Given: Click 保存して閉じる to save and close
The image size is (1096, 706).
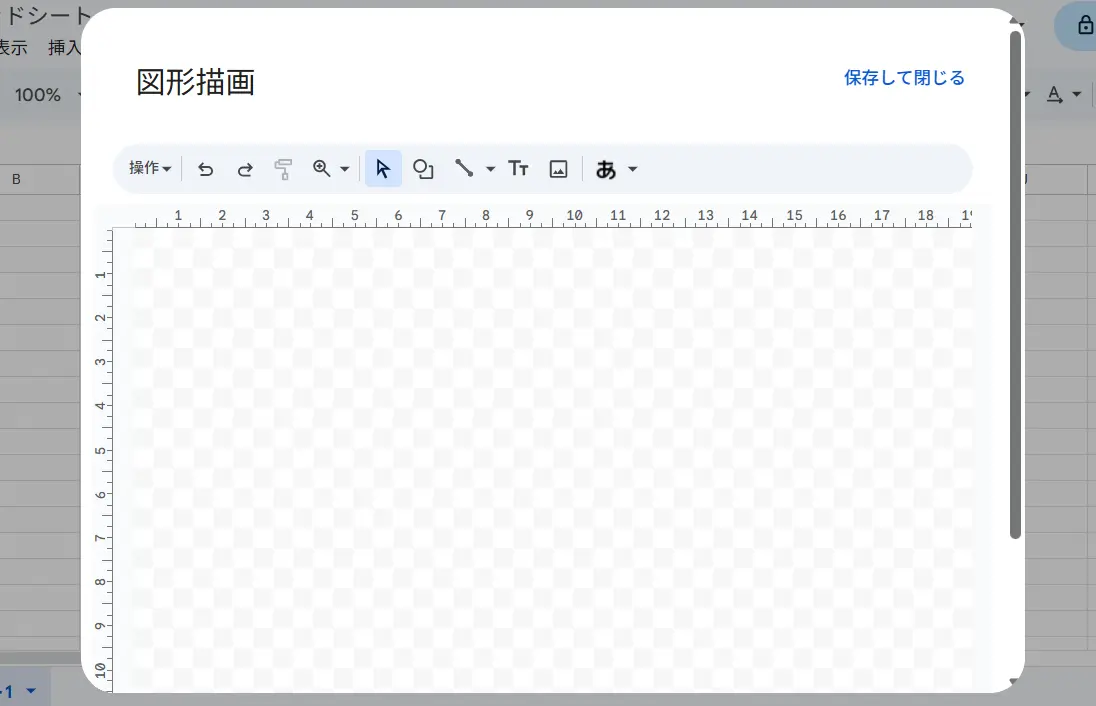Looking at the screenshot, I should [904, 78].
